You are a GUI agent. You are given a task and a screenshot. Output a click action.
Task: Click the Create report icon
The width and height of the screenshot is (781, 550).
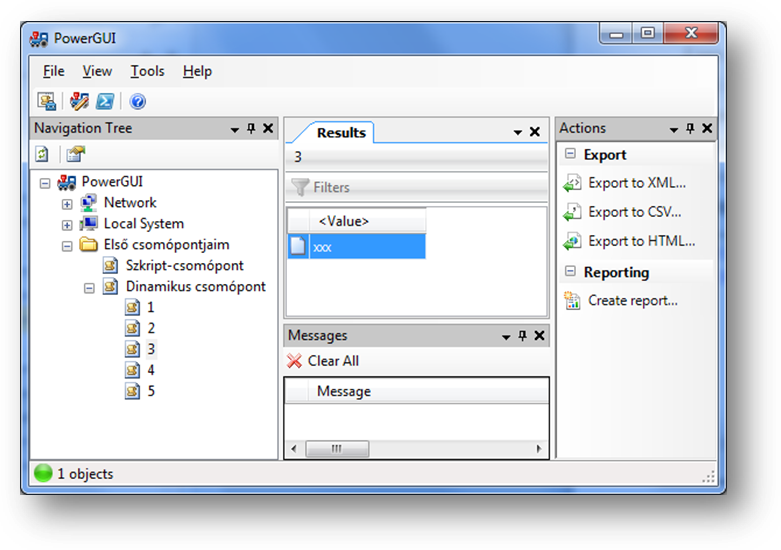[572, 301]
